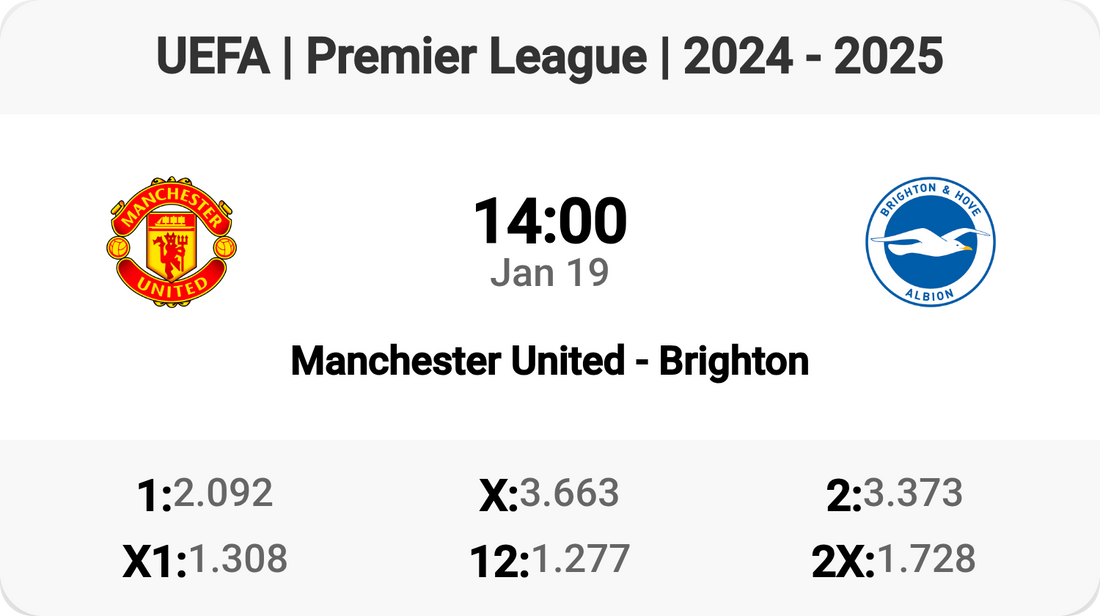Screen dimensions: 1100x616
Task: Open the Manchester United - Brighton match title
Action: [550, 361]
